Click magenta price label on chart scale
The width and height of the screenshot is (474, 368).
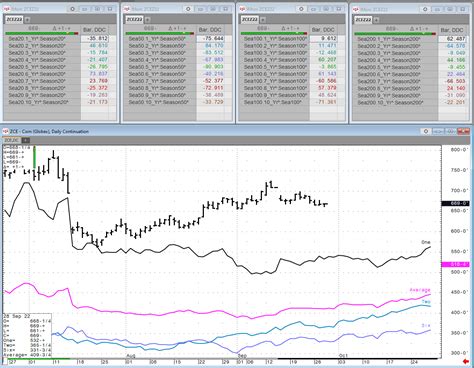coord(455,264)
